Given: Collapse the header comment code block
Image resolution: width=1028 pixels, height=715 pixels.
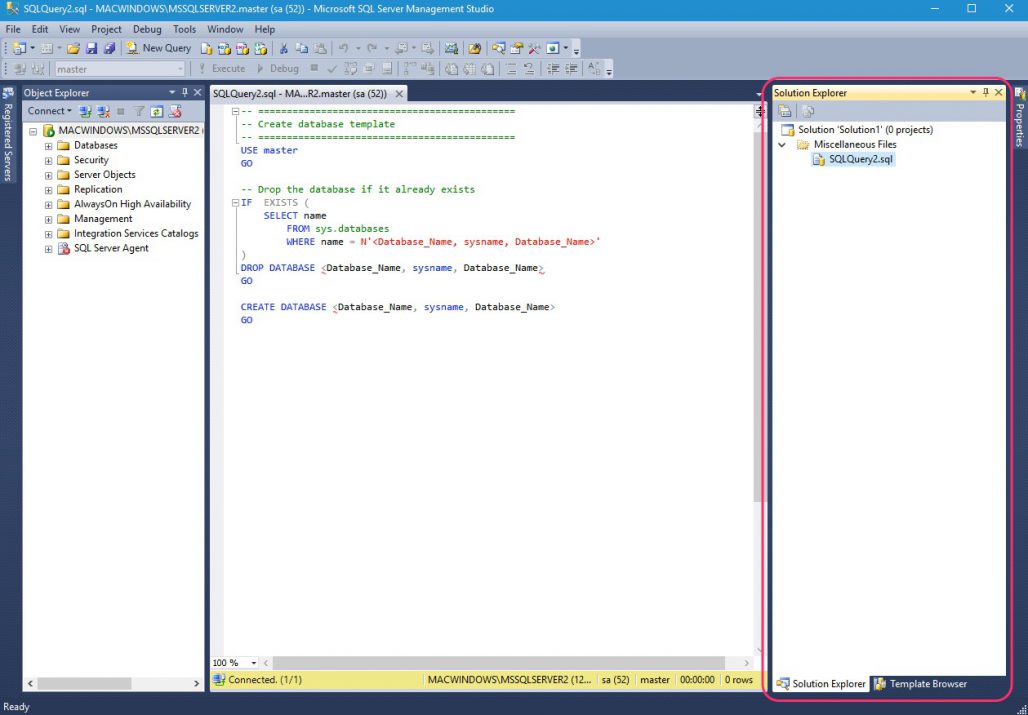Looking at the screenshot, I should tap(235, 111).
